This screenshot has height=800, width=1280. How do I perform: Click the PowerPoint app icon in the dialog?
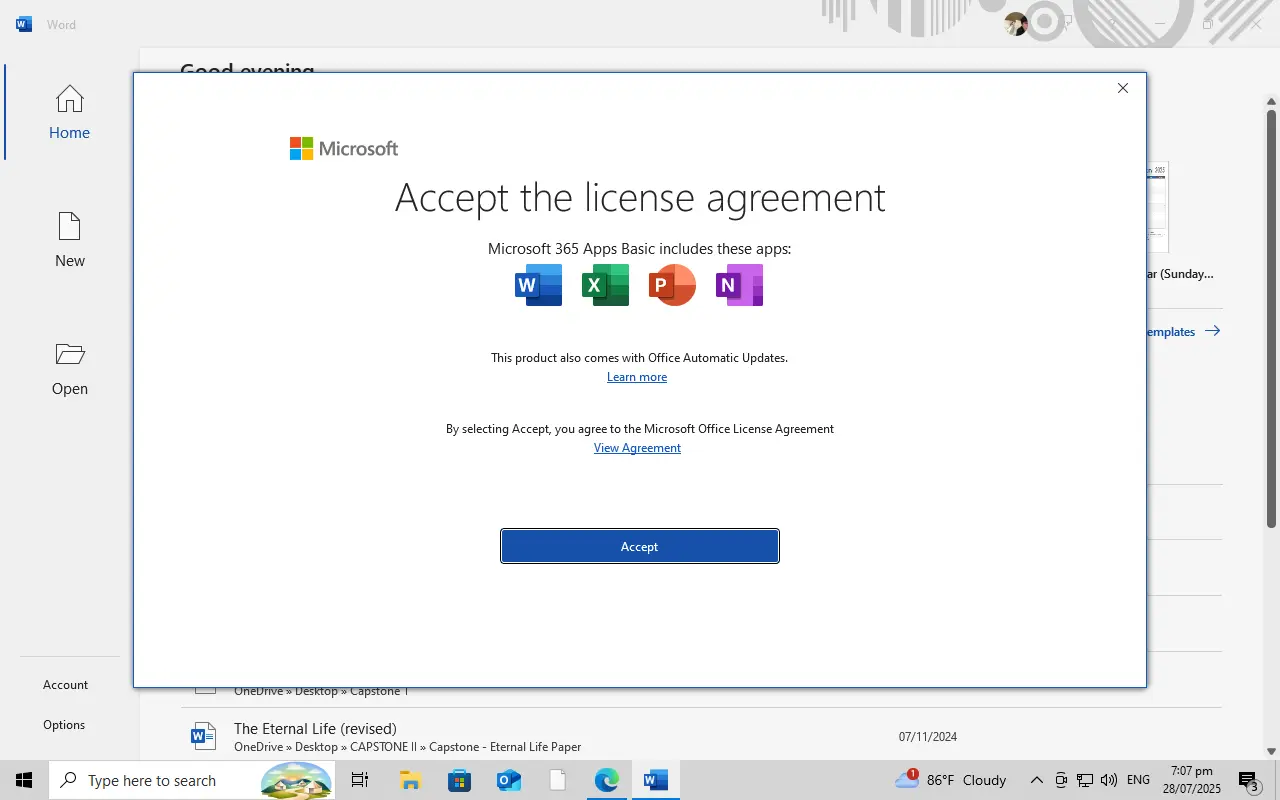tap(672, 286)
